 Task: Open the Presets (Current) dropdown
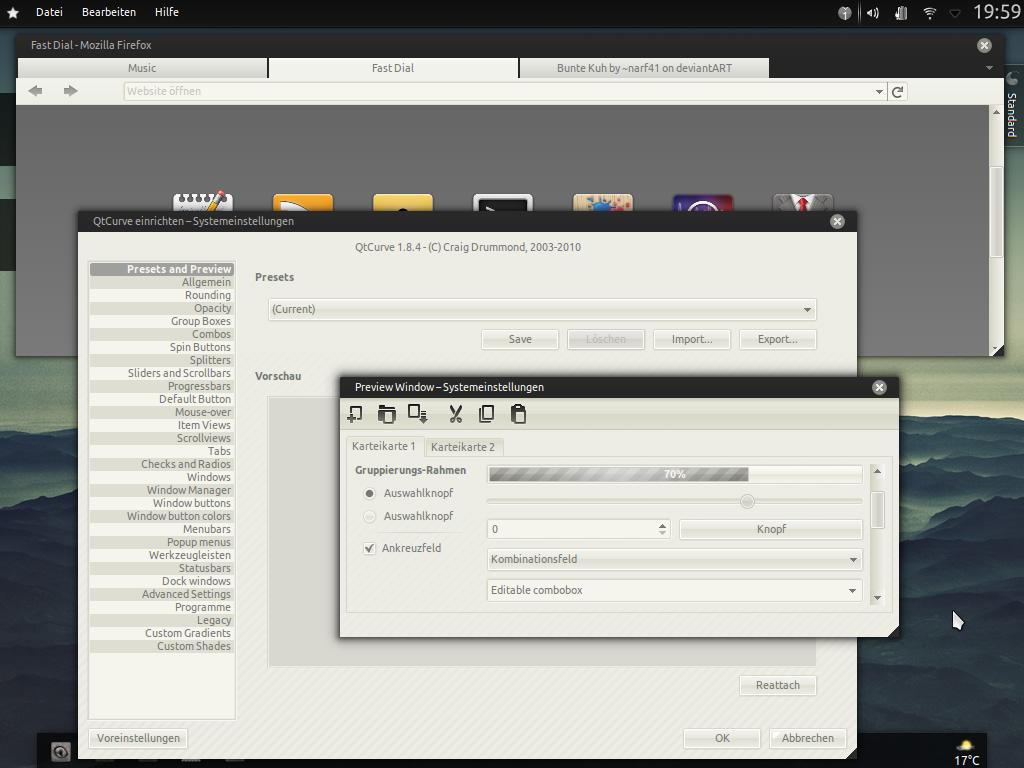coord(542,310)
